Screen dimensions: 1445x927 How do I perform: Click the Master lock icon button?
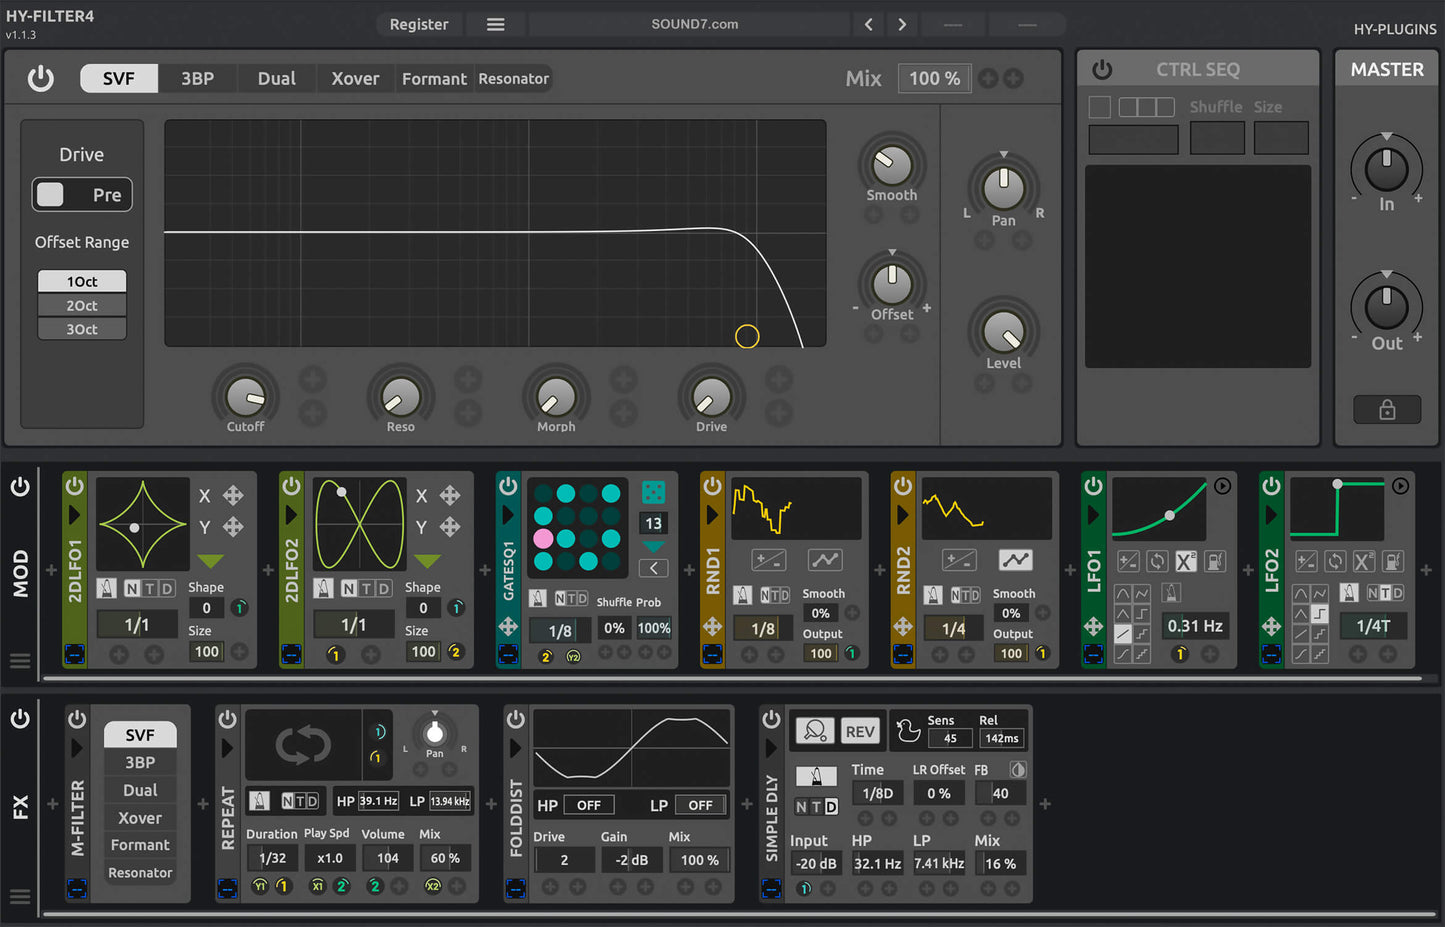(x=1387, y=409)
